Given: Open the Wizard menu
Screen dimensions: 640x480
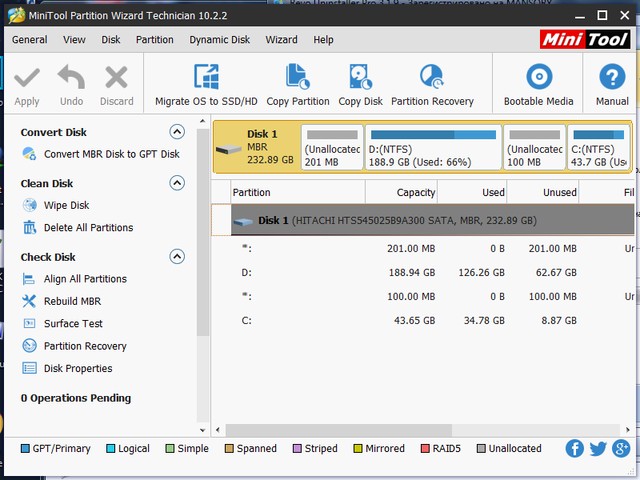Looking at the screenshot, I should pyautogui.click(x=281, y=40).
